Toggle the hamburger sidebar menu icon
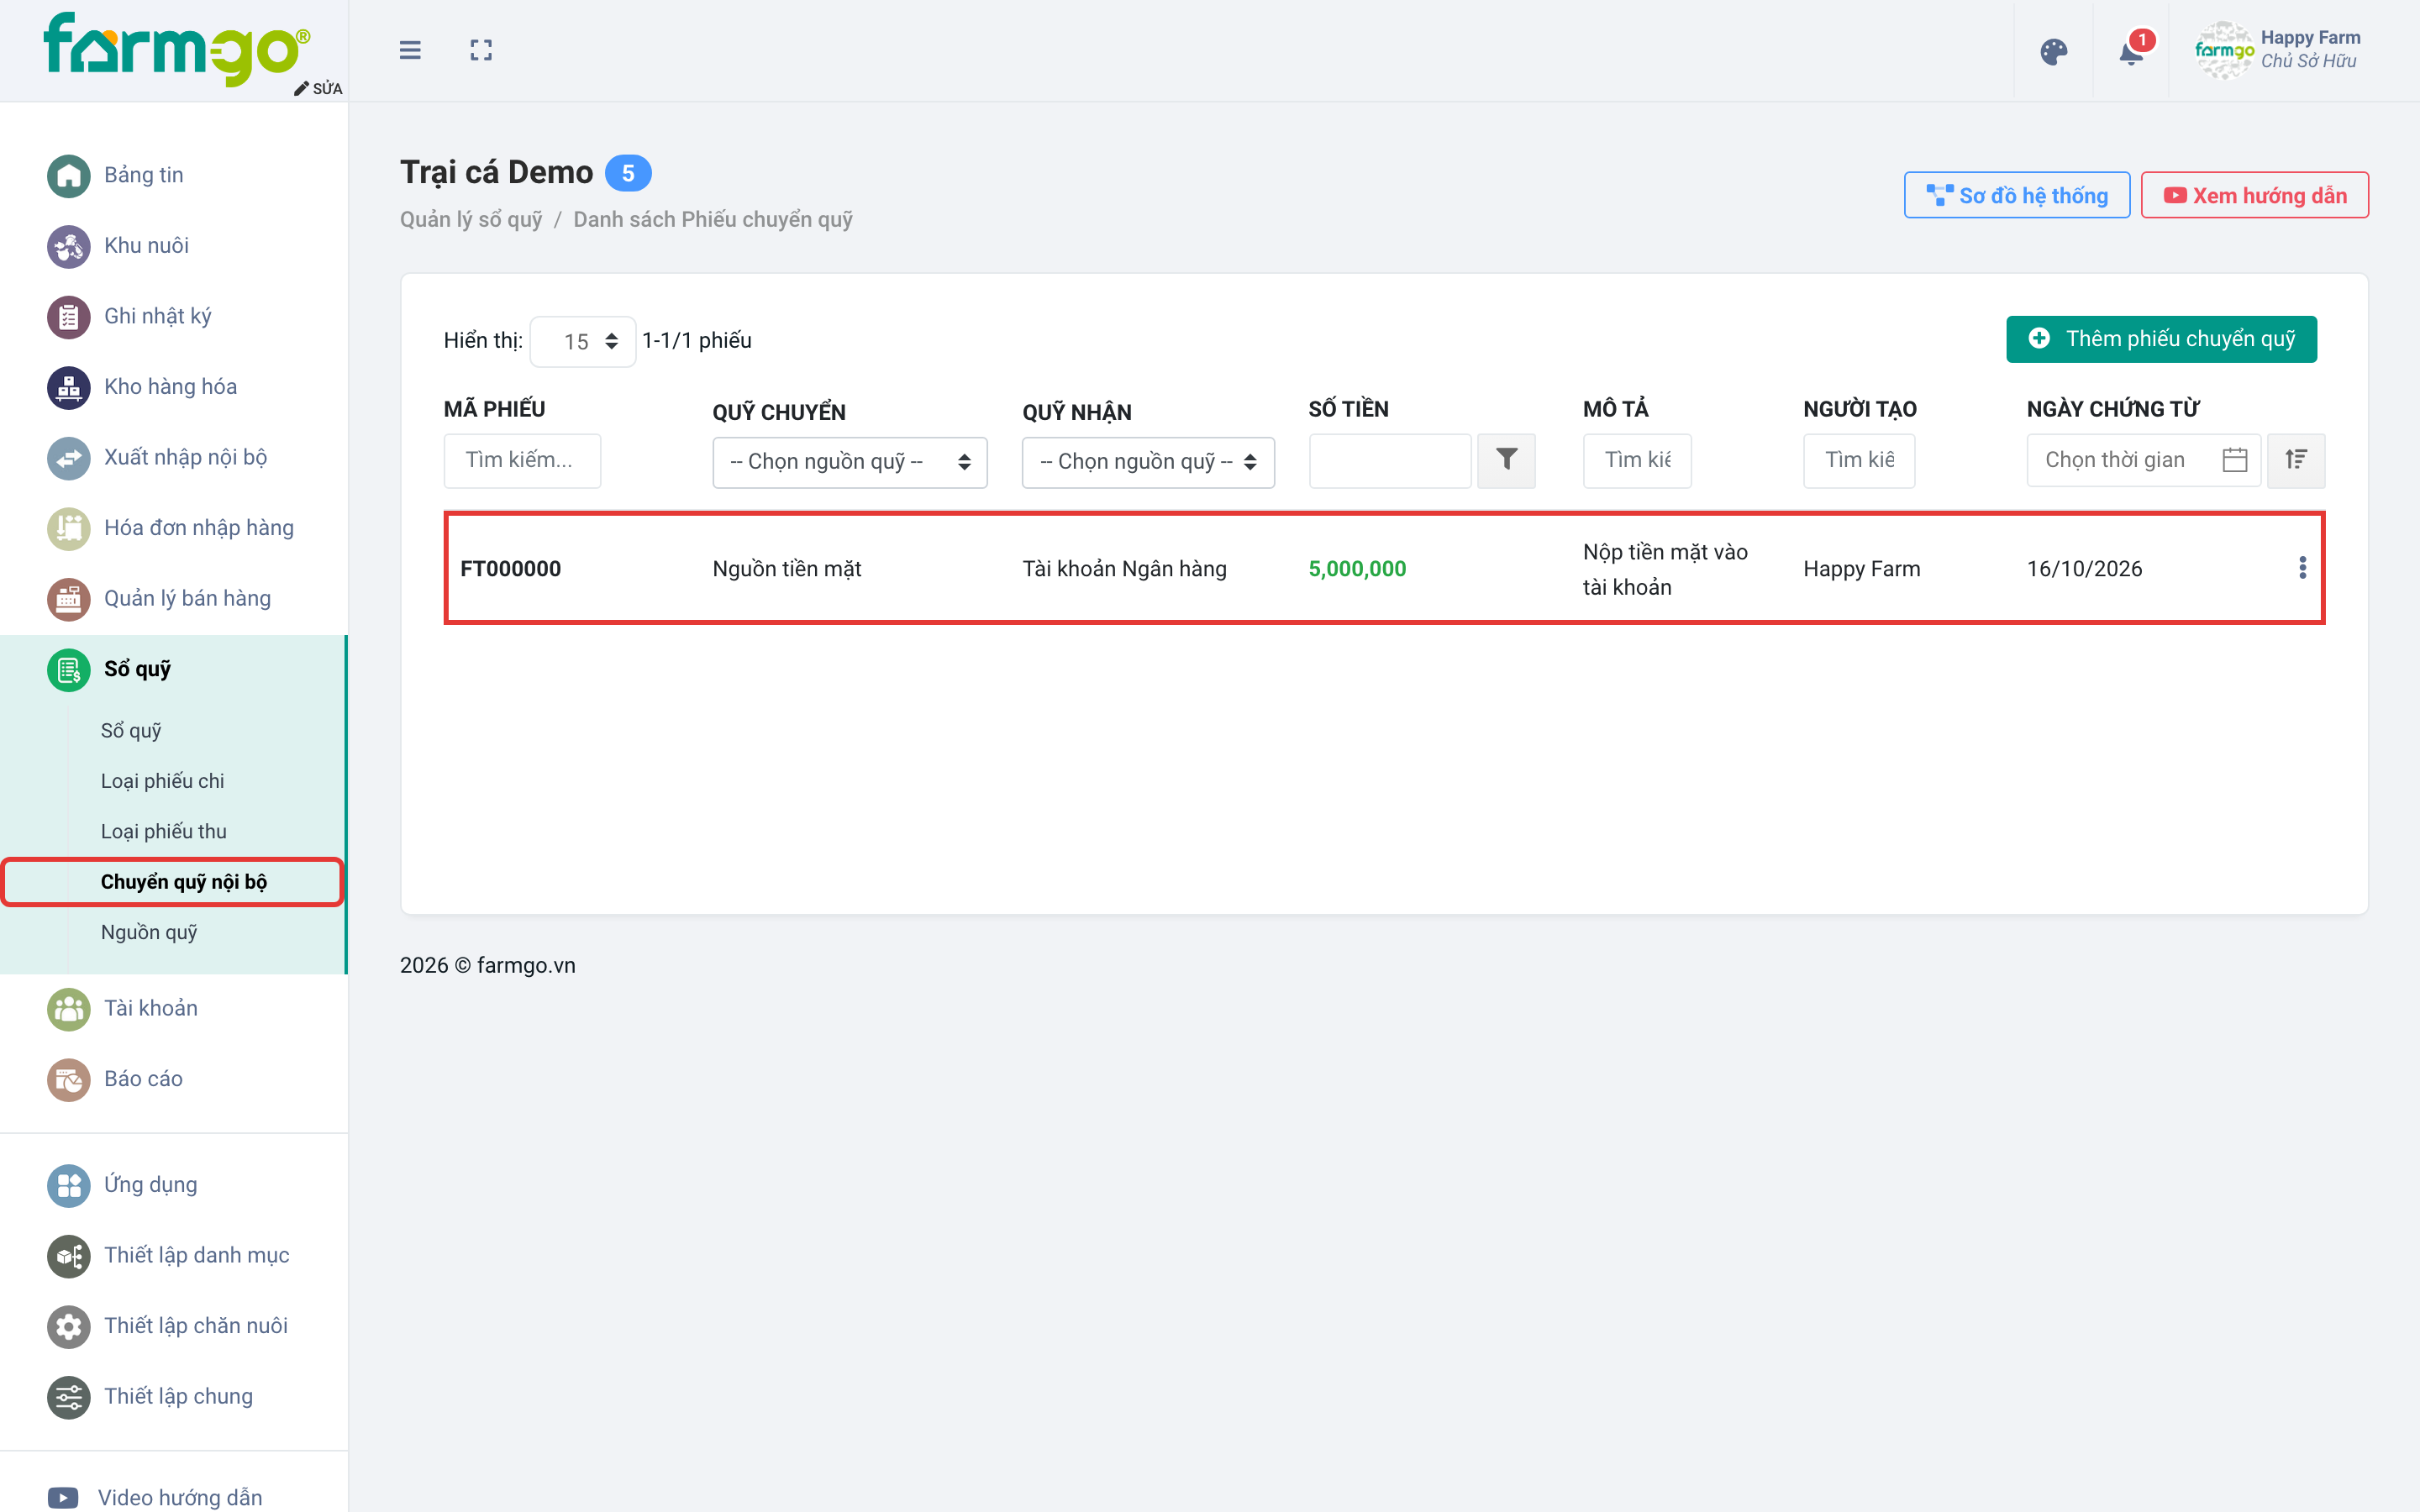2420x1512 pixels. tap(410, 50)
